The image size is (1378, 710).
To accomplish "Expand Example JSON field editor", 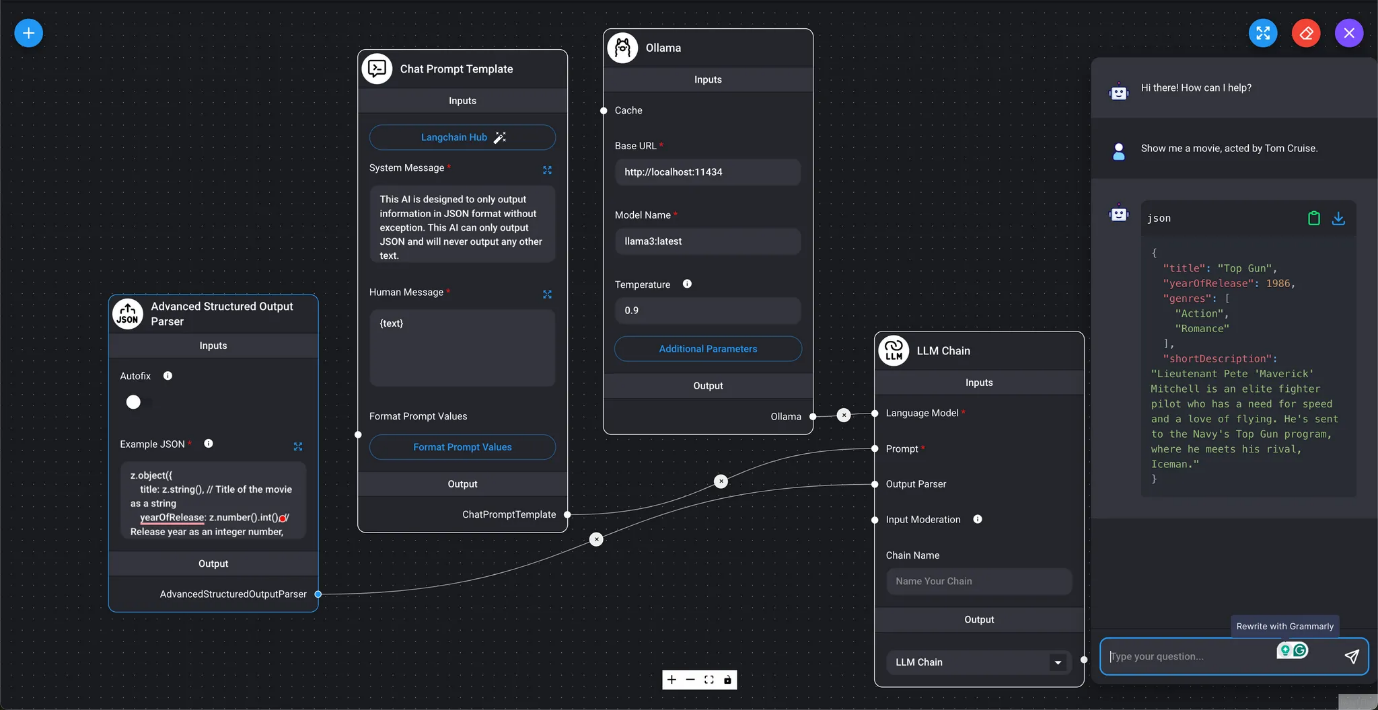I will (x=298, y=446).
